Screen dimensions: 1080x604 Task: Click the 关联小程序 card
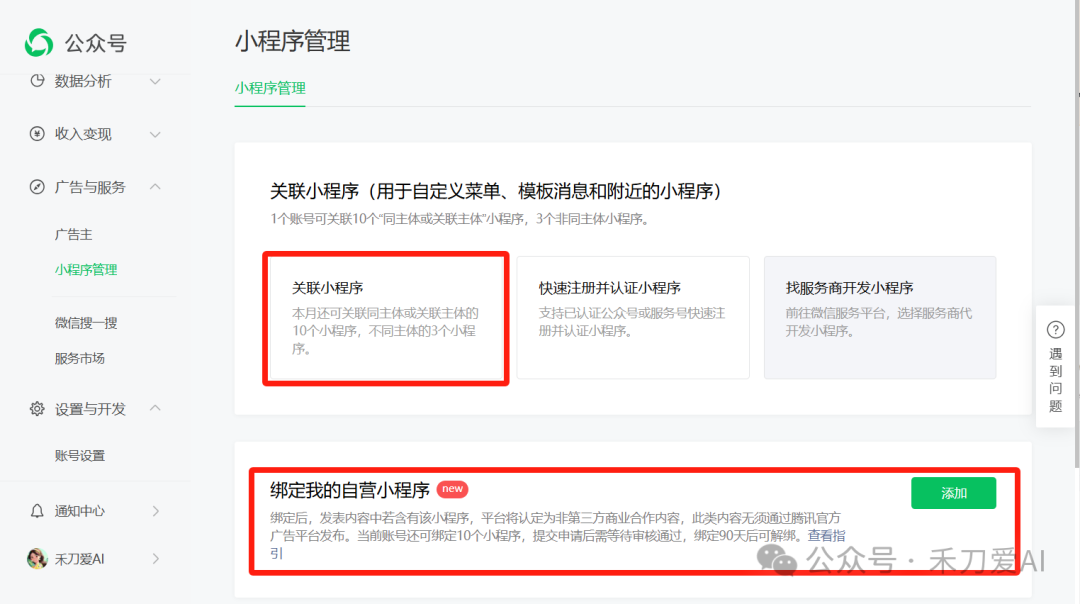(386, 317)
